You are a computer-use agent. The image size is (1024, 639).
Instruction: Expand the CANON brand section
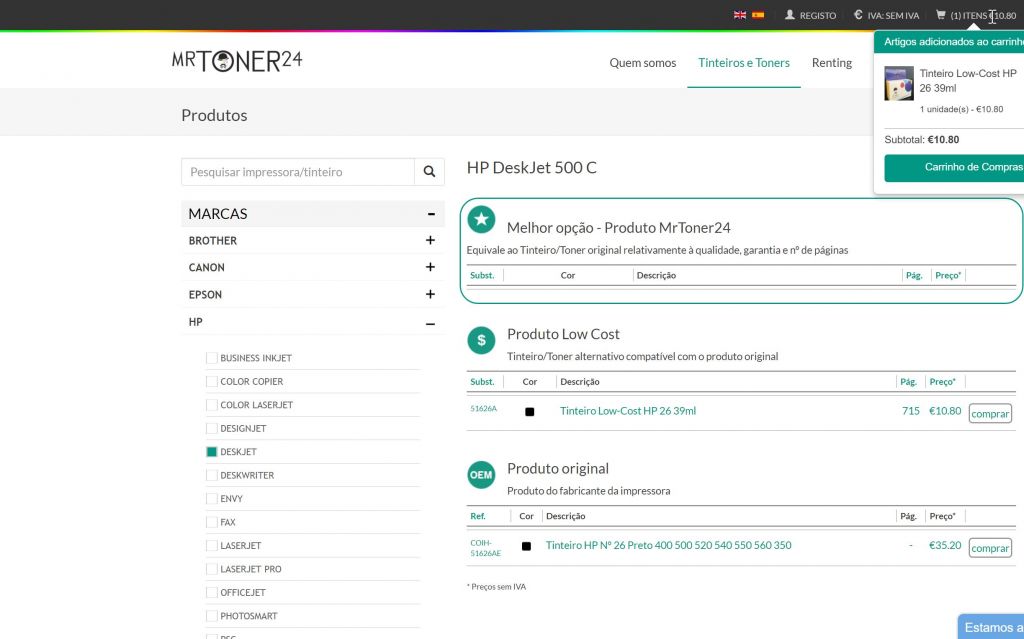tap(430, 268)
